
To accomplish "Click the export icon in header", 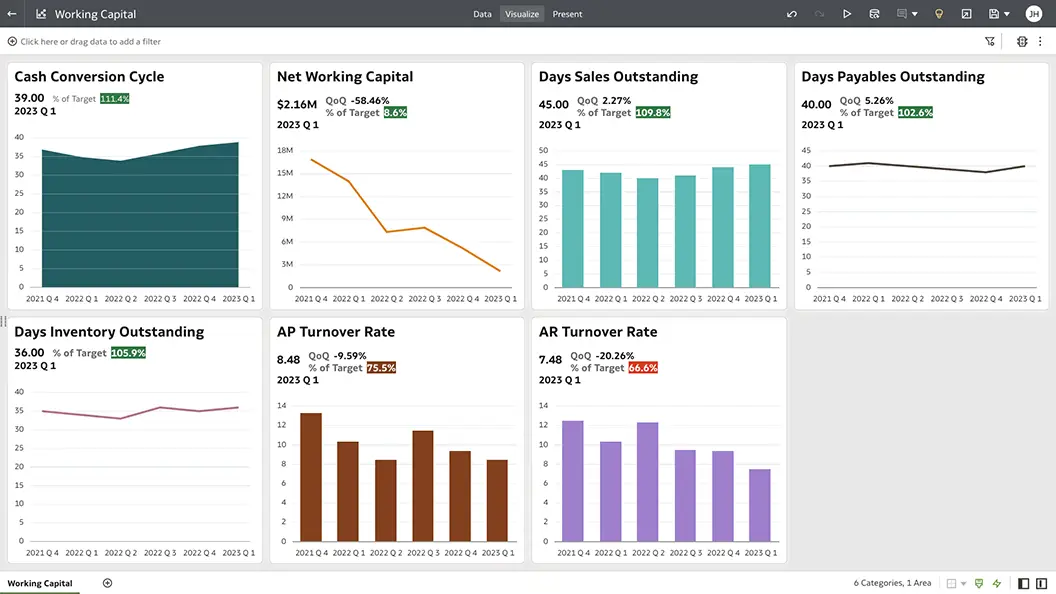I will 966,14.
